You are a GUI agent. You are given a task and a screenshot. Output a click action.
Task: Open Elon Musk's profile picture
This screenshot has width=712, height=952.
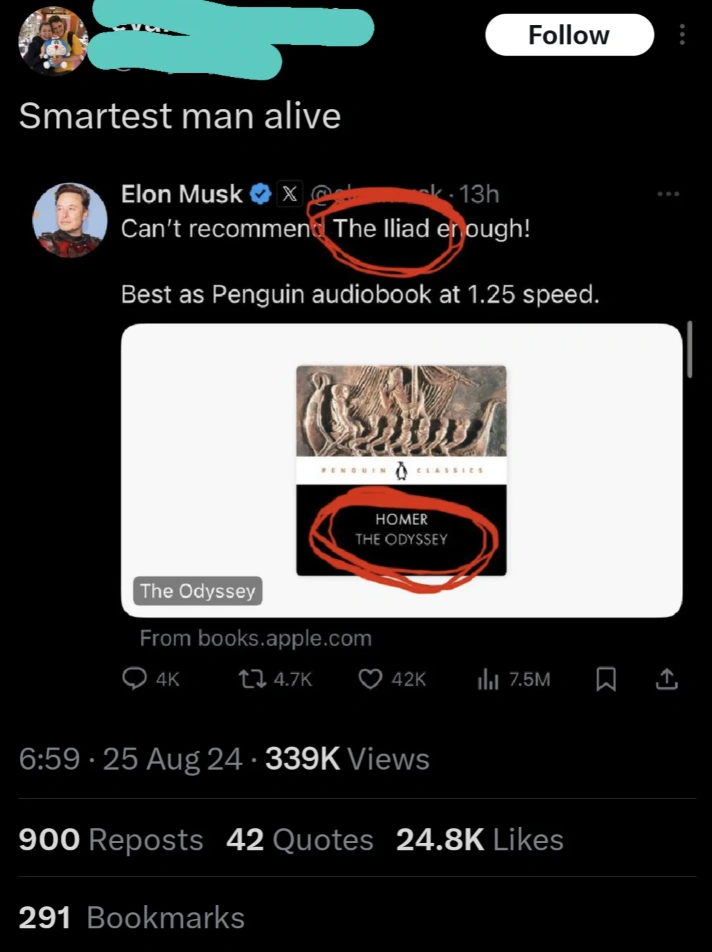pyautogui.click(x=70, y=220)
